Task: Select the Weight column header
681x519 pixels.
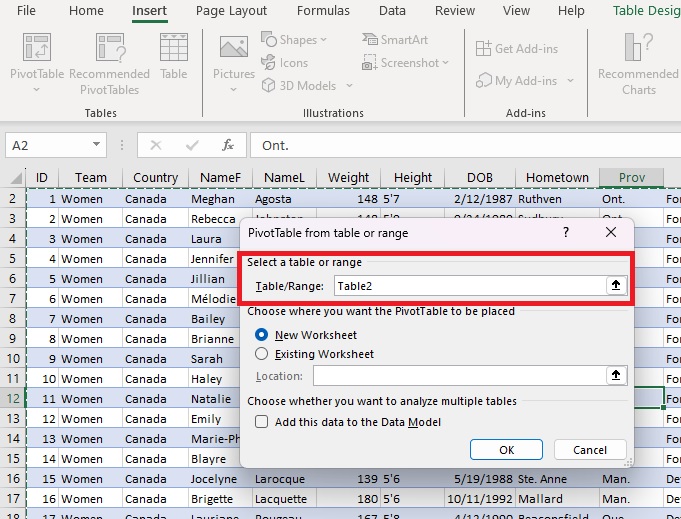Action: point(348,178)
